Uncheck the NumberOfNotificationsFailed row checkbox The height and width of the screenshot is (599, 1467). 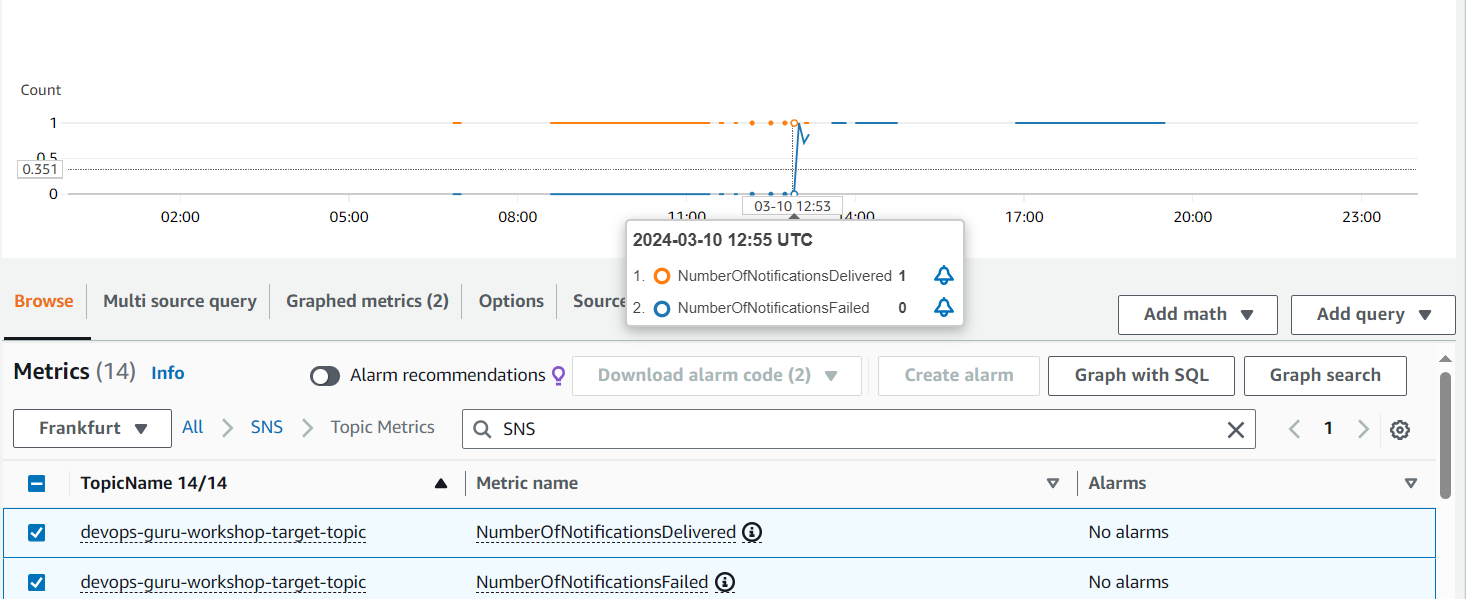pos(37,582)
